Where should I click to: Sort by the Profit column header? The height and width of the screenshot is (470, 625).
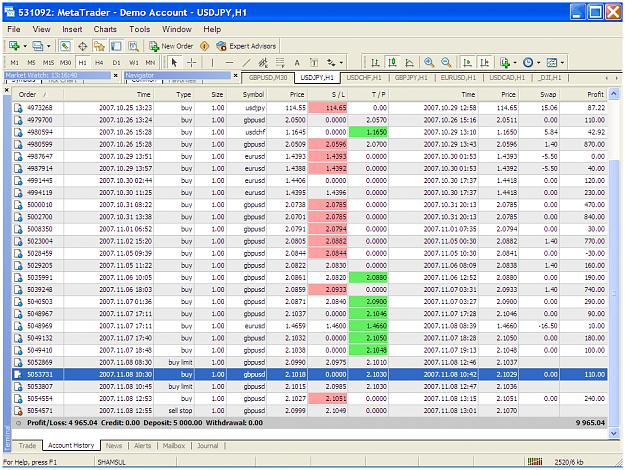583,94
